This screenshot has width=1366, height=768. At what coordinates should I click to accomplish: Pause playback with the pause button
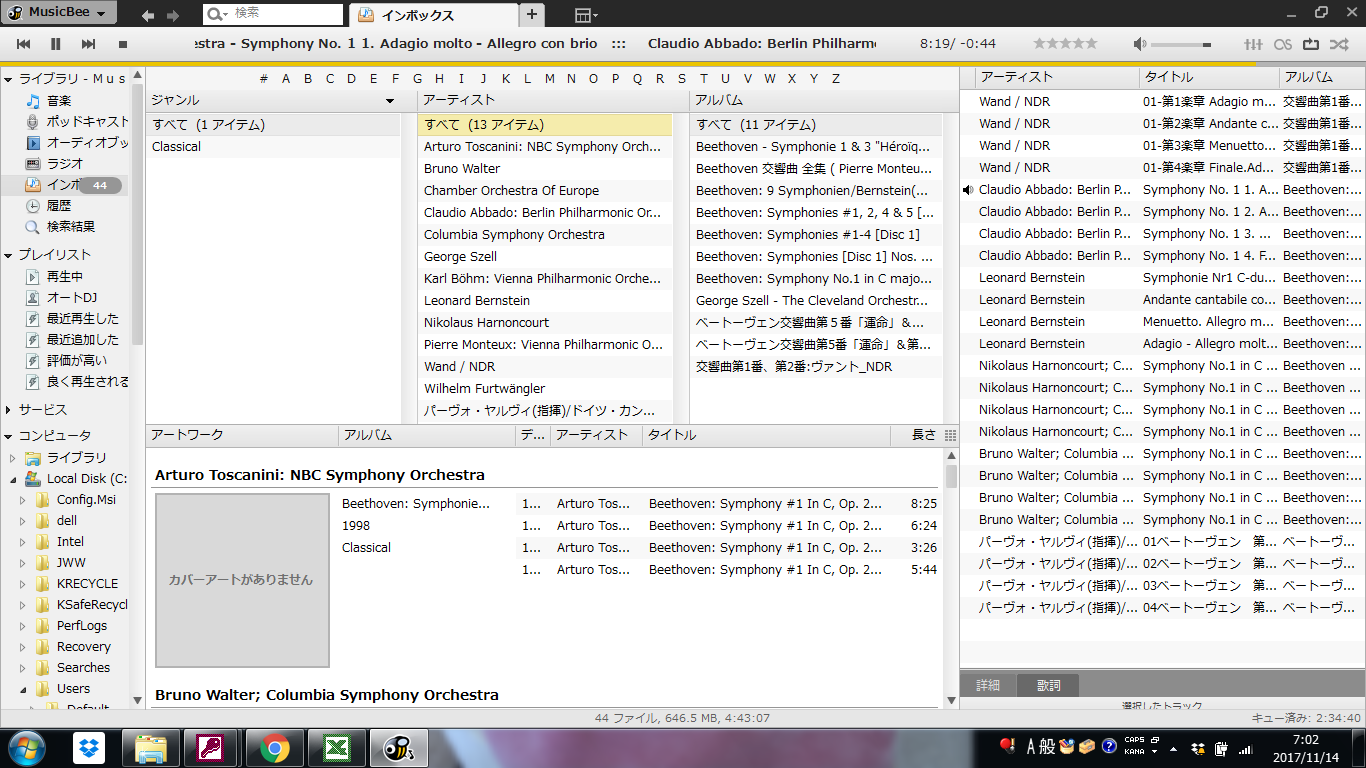coord(56,44)
